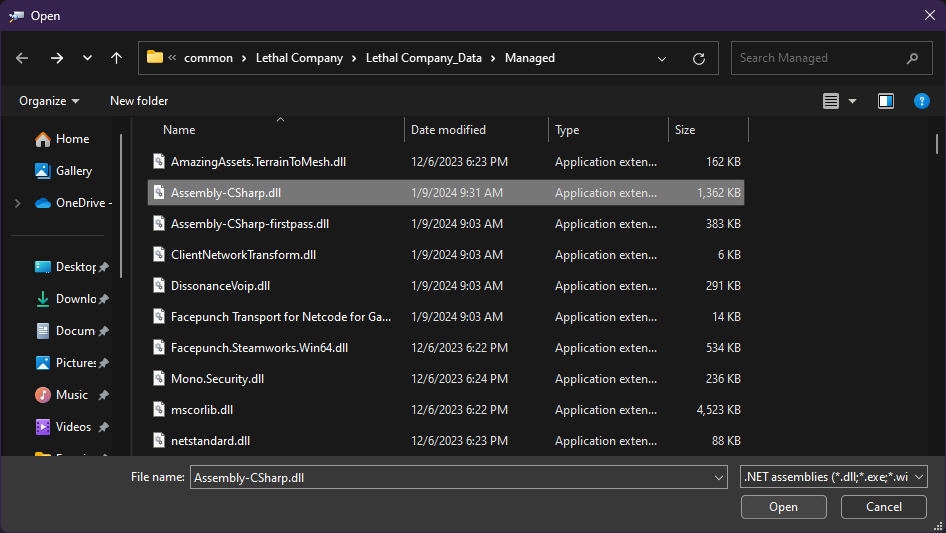Image resolution: width=946 pixels, height=533 pixels.
Task: Open the Pictures quick access folder
Action: click(71, 363)
